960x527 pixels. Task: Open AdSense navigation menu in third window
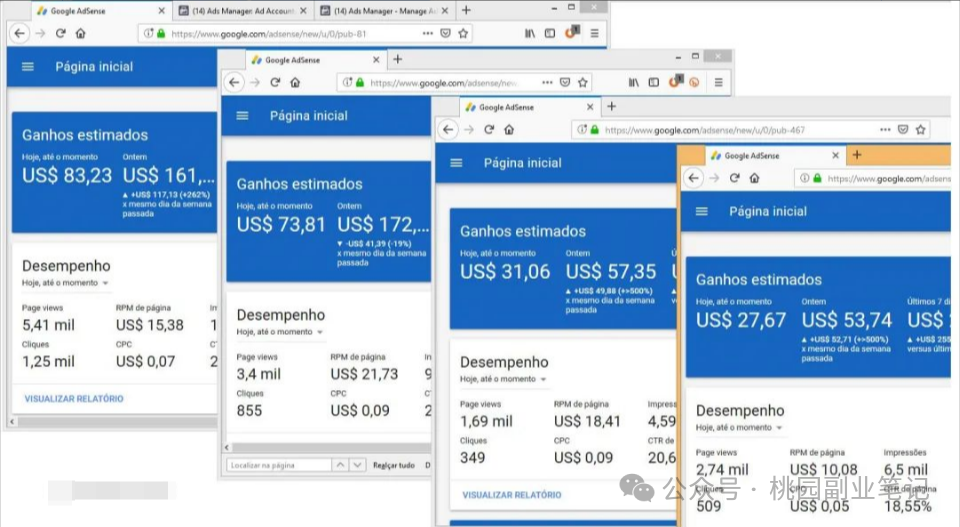tap(456, 163)
